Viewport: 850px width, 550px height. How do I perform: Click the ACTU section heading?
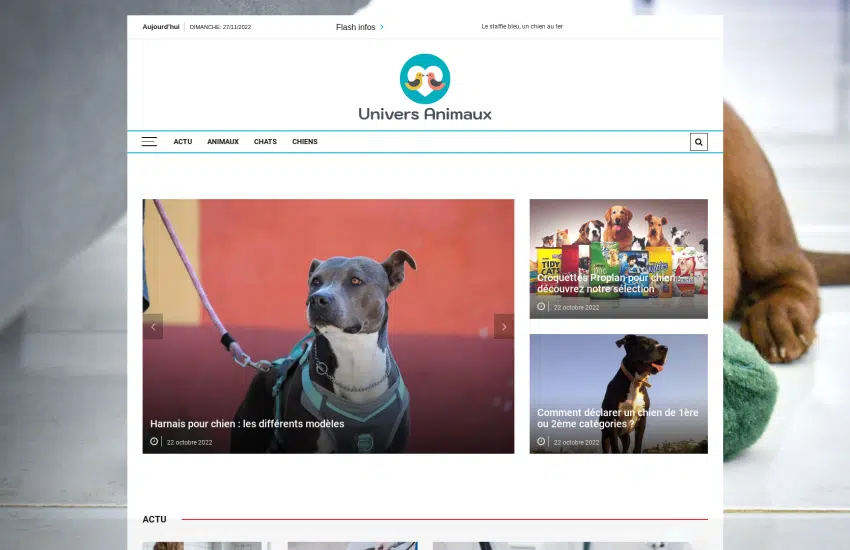(x=154, y=519)
